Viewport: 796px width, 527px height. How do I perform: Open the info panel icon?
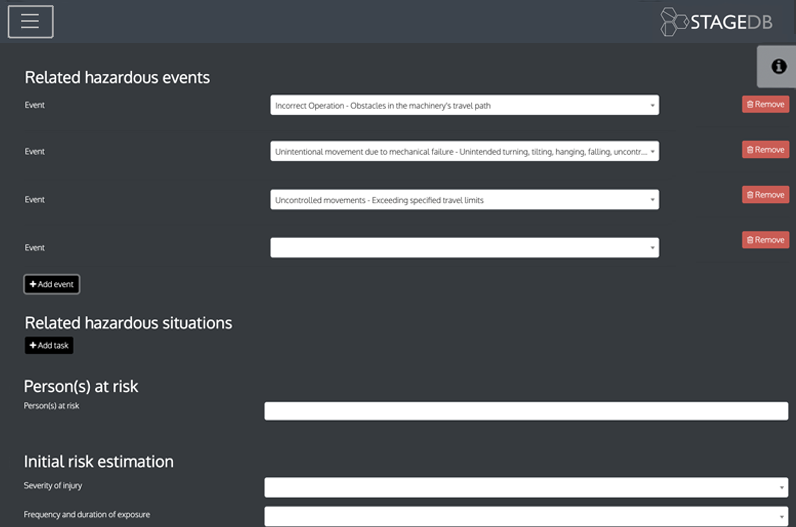(x=778, y=67)
